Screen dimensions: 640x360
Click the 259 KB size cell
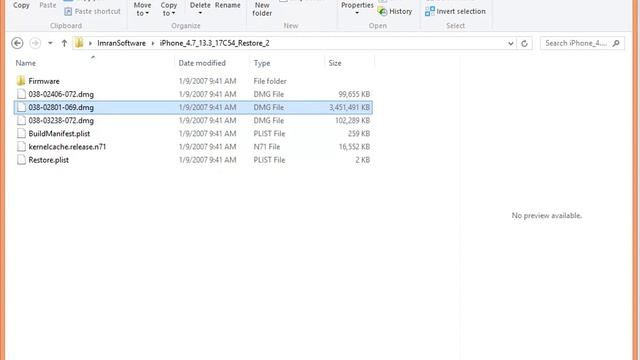point(359,133)
